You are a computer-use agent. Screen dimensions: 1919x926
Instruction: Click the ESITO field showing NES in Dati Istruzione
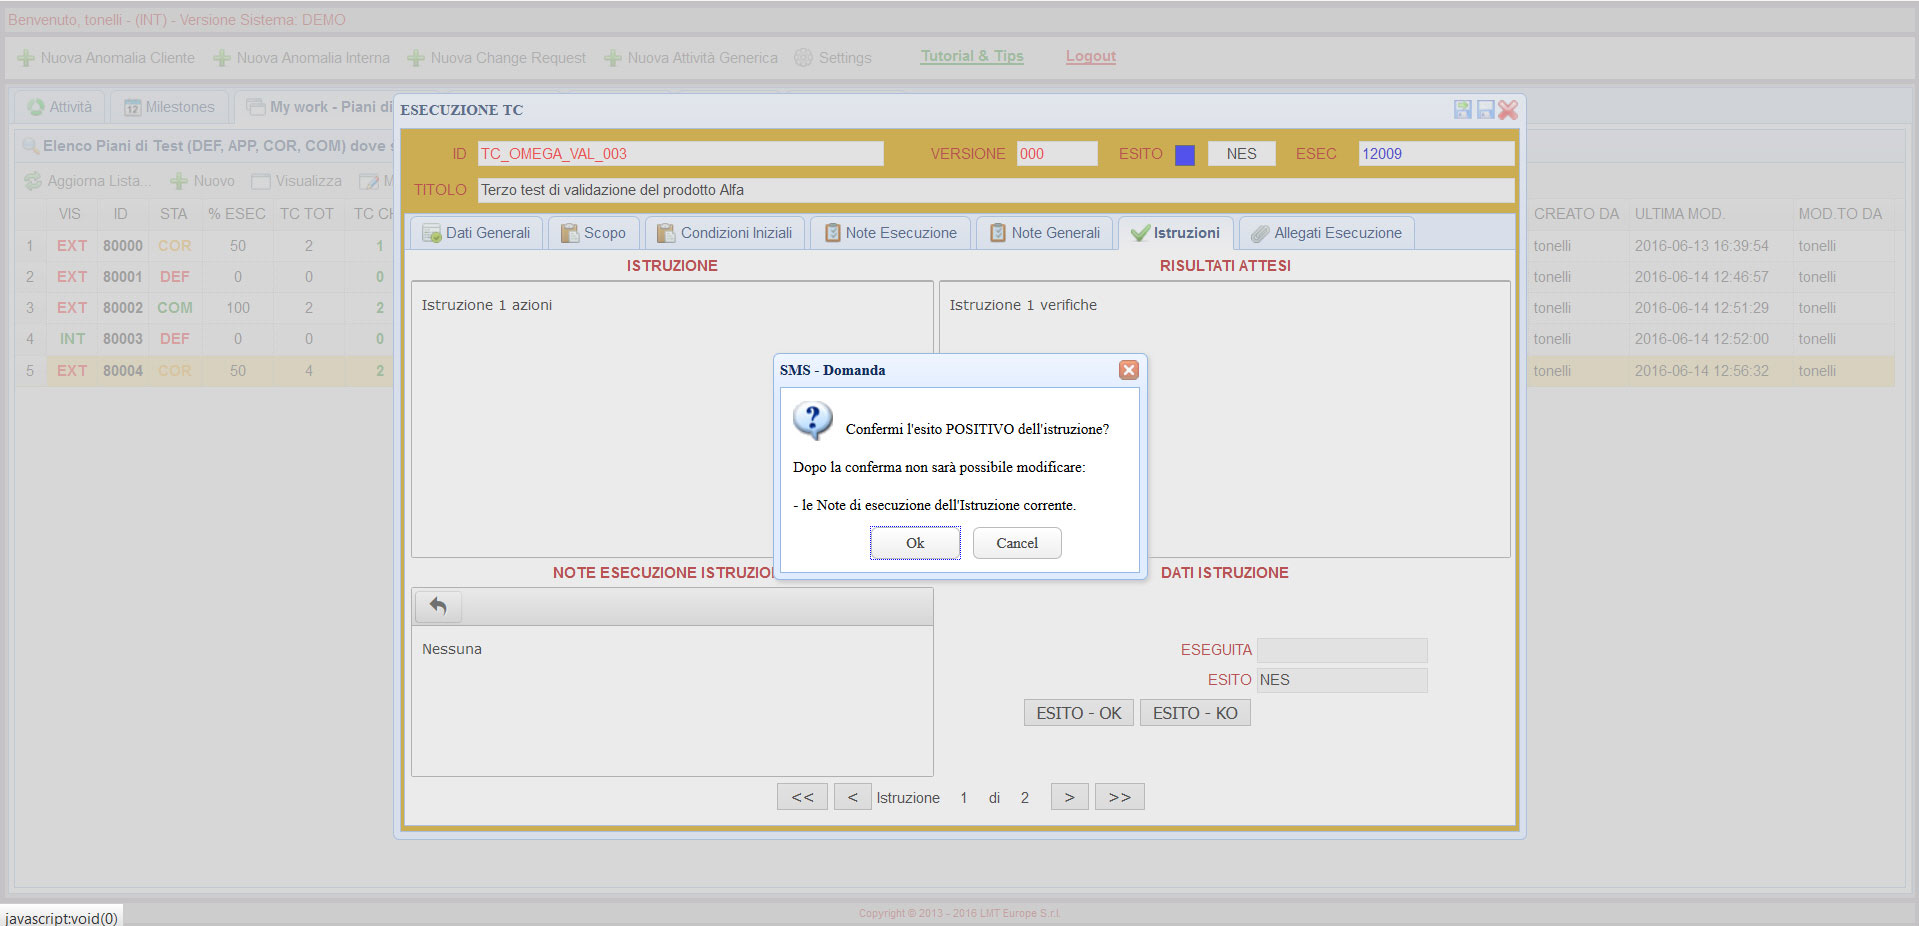[1342, 680]
